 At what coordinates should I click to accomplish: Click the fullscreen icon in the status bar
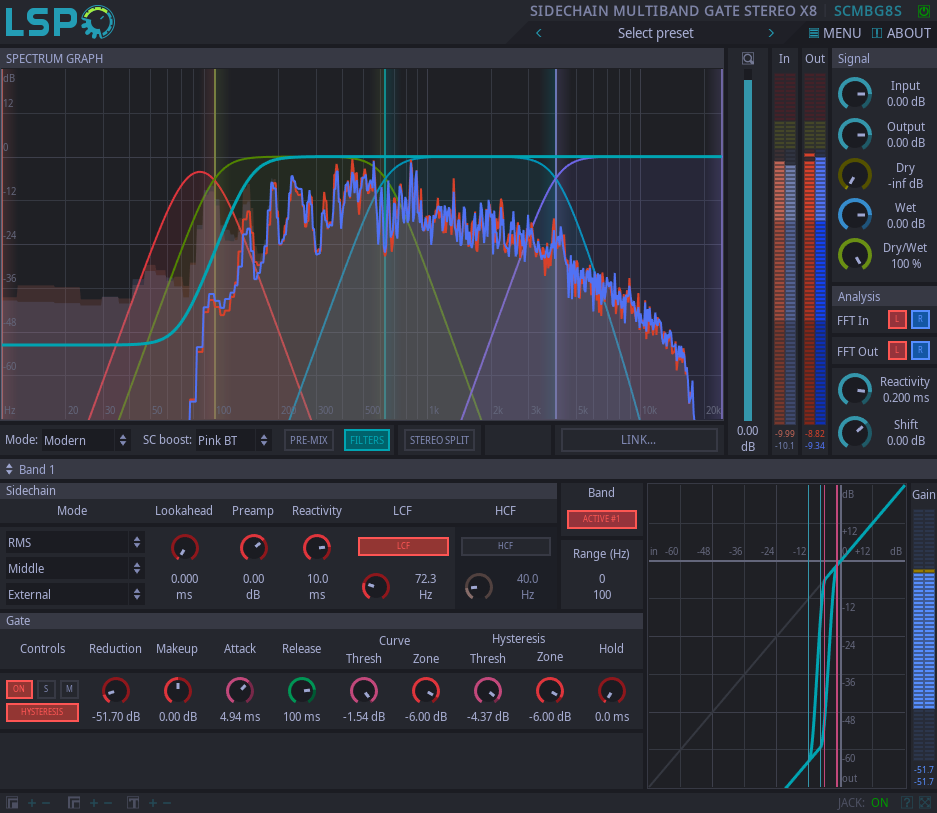click(925, 802)
